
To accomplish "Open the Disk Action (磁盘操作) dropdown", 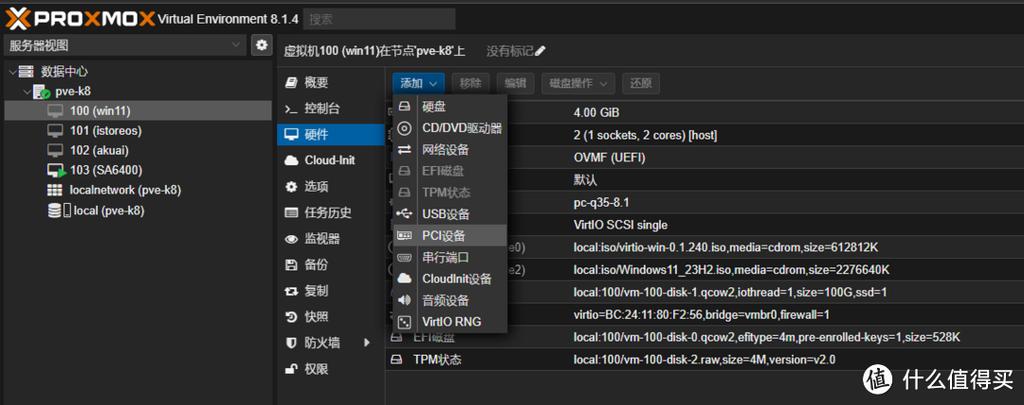I will coord(578,83).
